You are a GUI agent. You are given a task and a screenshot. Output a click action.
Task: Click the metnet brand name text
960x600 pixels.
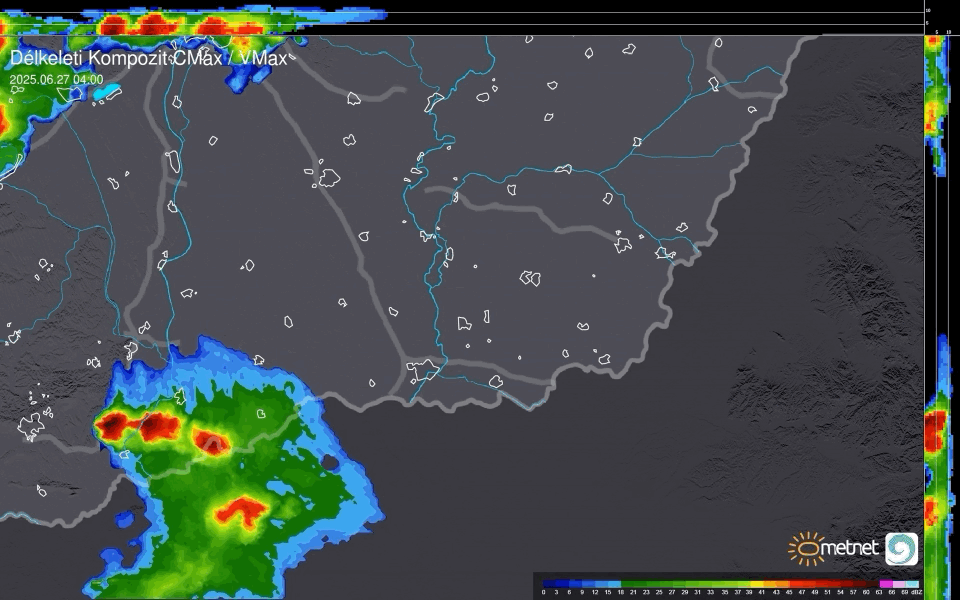tap(850, 548)
